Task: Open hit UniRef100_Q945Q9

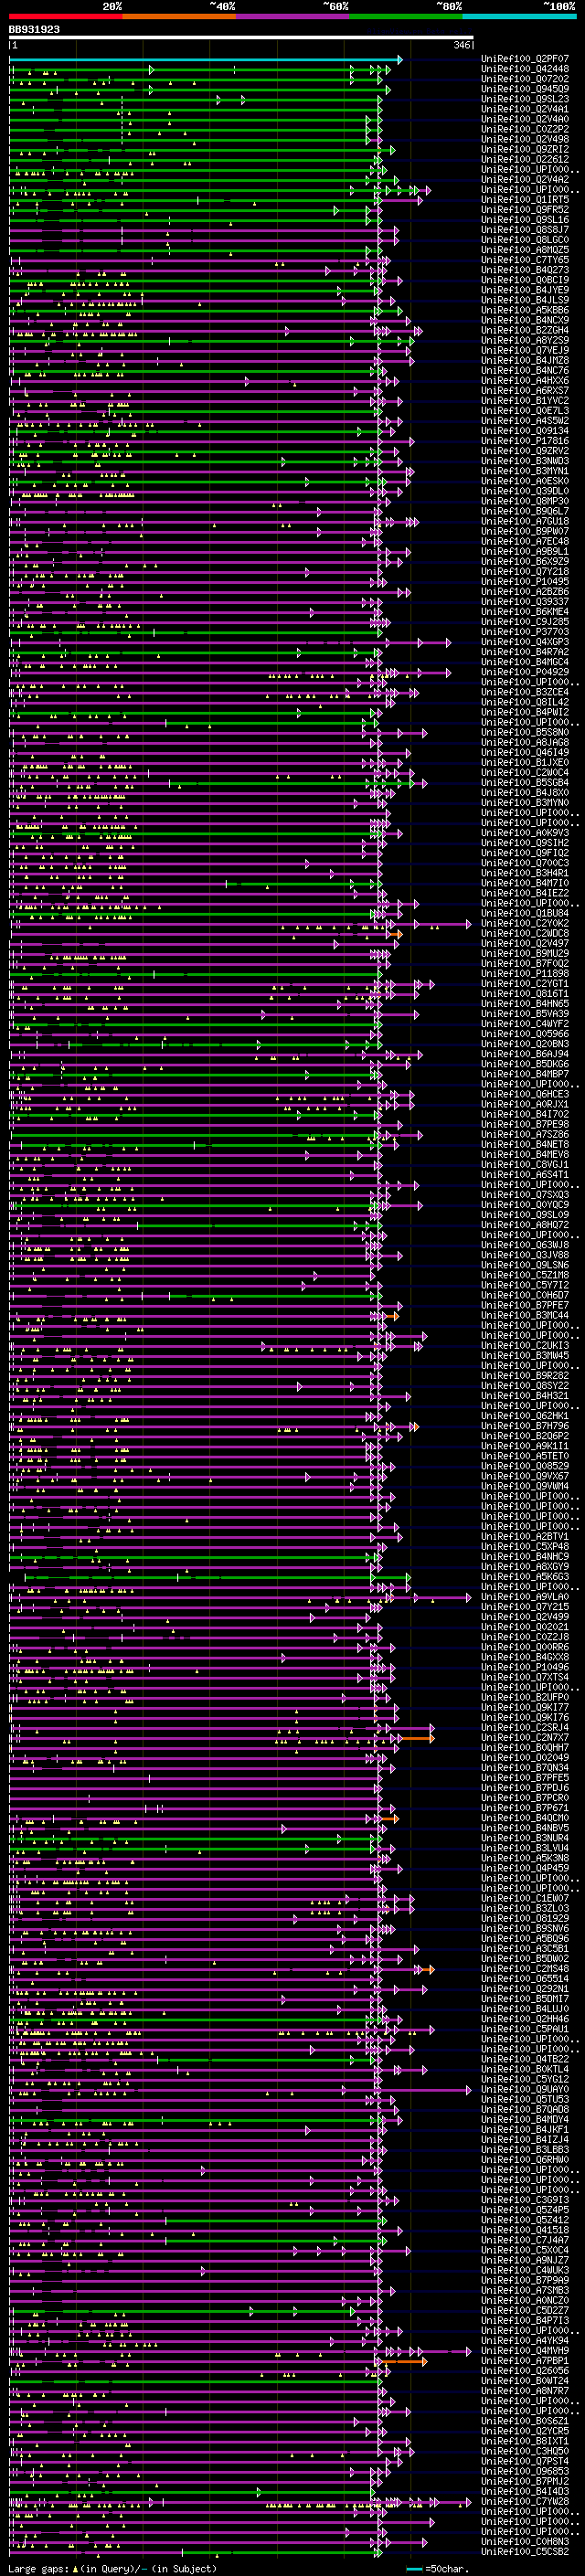Action: click(525, 89)
